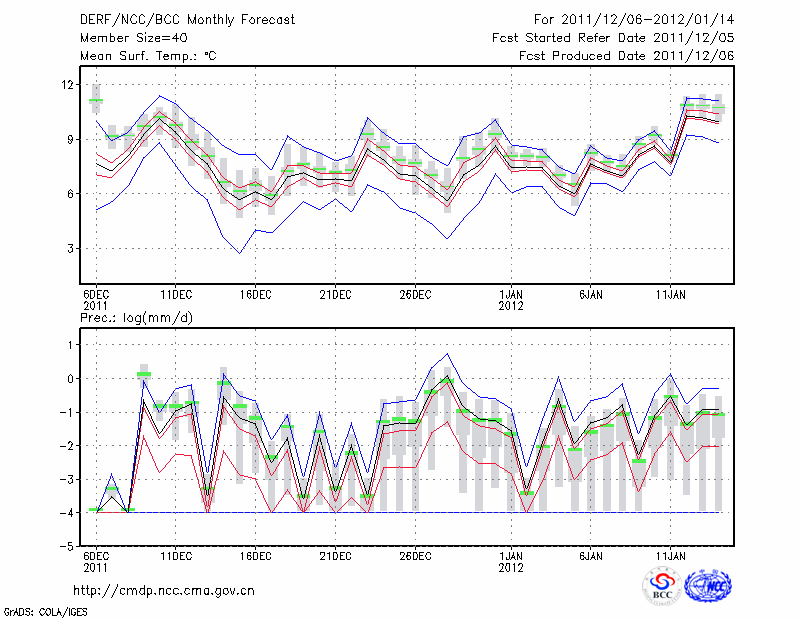
Task: Click 6DEC 2011 label under precipitation chart
Action: pyautogui.click(x=96, y=560)
